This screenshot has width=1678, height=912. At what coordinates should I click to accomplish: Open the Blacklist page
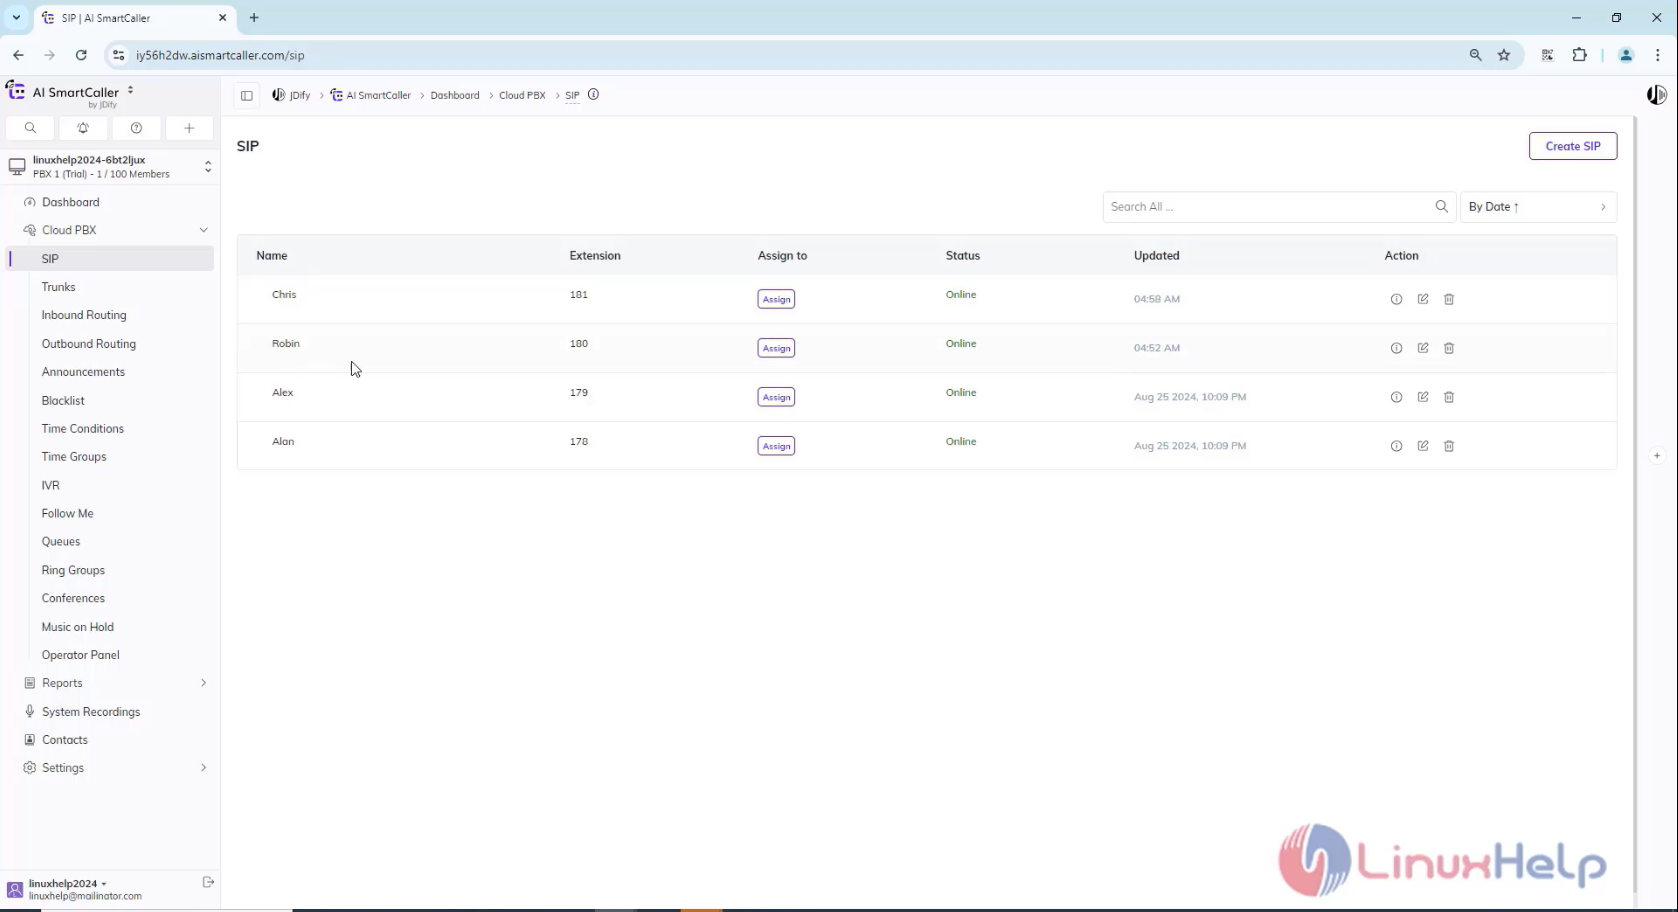63,400
